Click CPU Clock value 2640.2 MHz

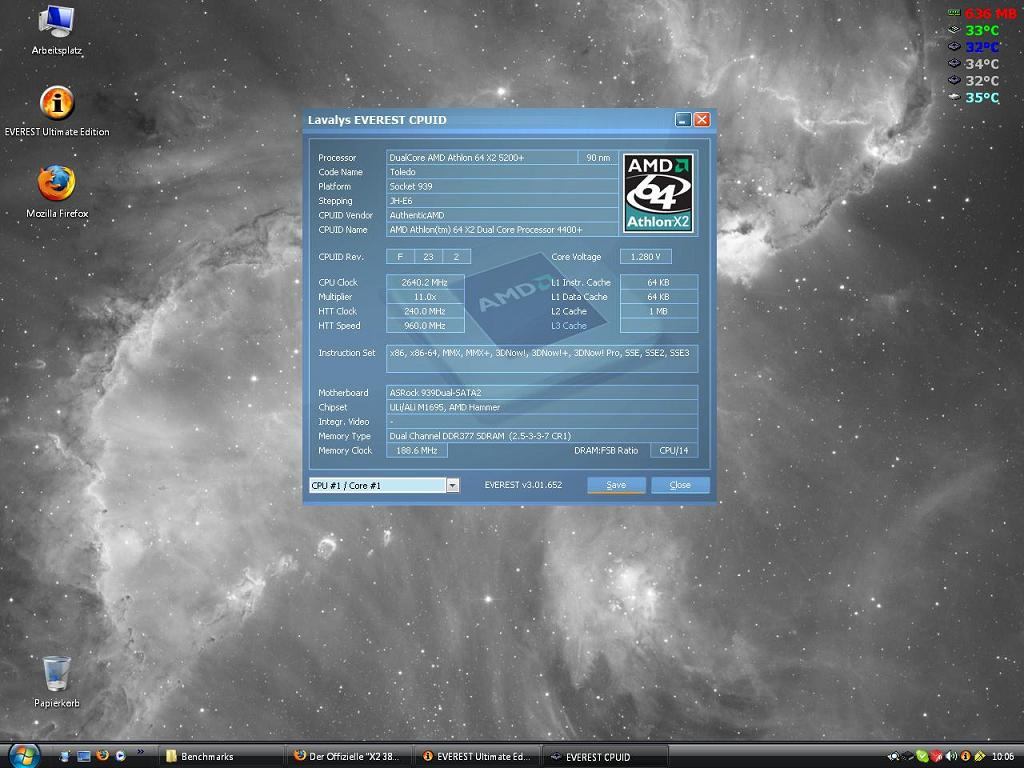click(425, 282)
